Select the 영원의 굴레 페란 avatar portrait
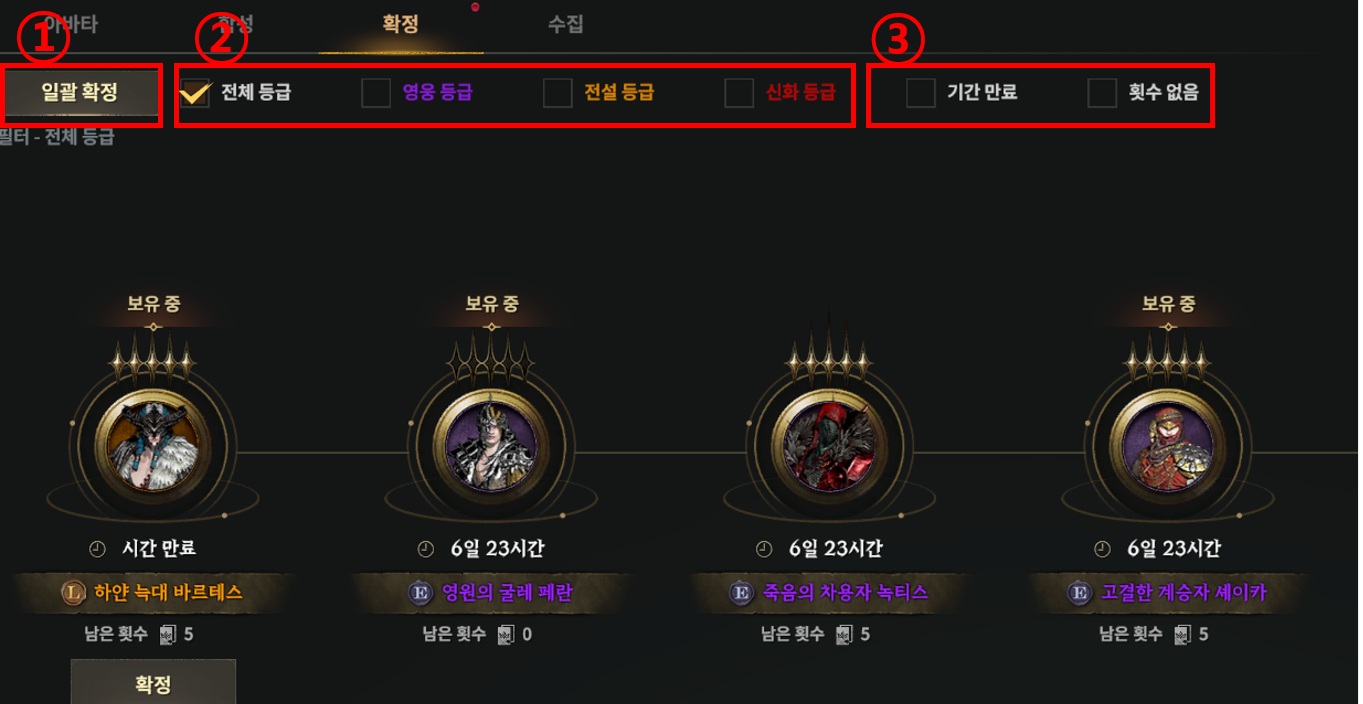 [x=491, y=441]
